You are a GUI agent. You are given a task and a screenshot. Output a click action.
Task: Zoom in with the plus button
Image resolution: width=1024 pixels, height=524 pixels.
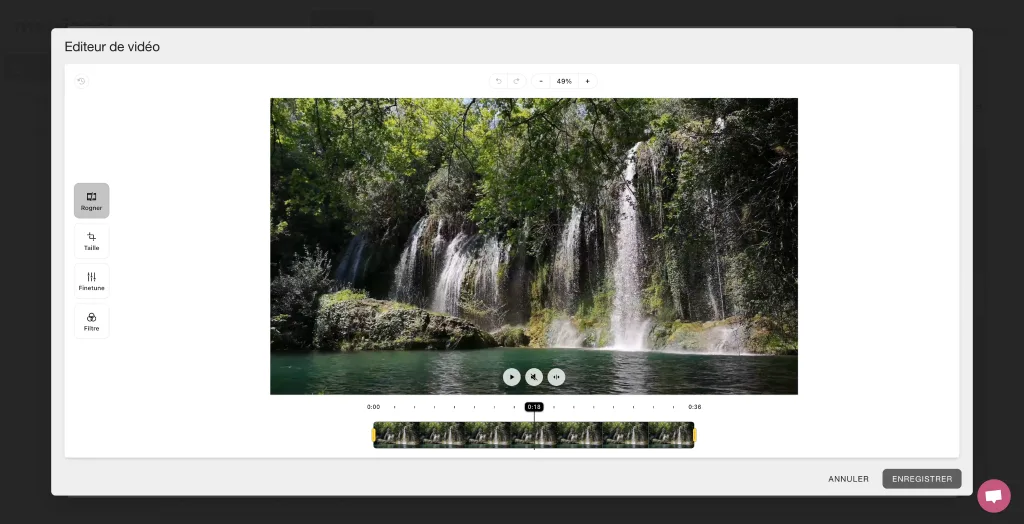[587, 81]
